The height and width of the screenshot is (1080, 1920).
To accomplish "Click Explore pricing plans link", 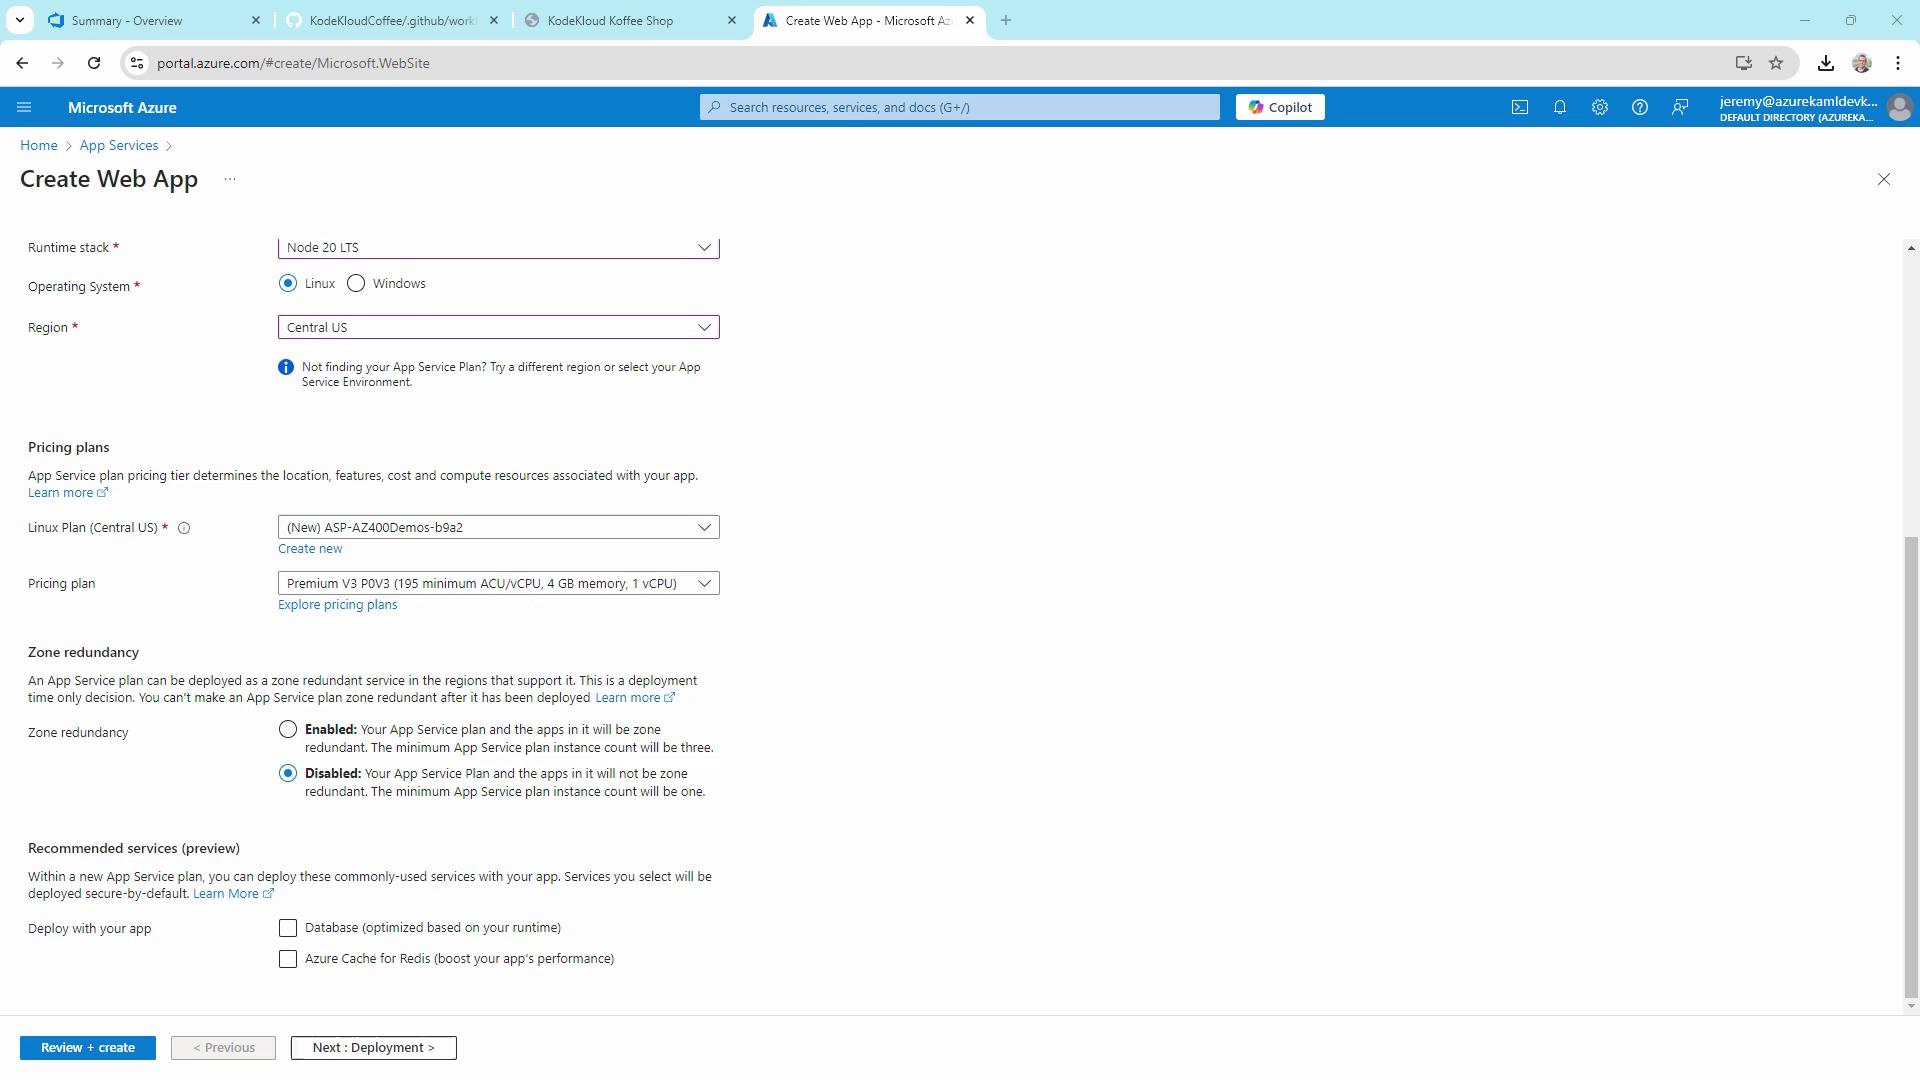I will pyautogui.click(x=337, y=605).
